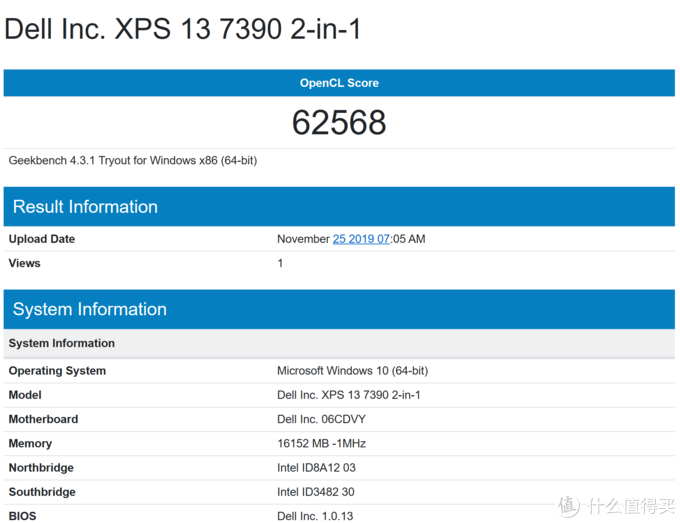The height and width of the screenshot is (523, 680).
Task: Select the blue System Information section header
Action: 90,309
